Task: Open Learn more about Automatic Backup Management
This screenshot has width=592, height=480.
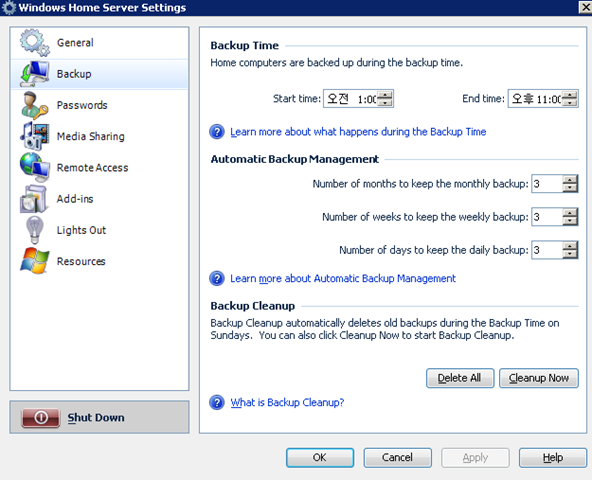Action: 343,279
